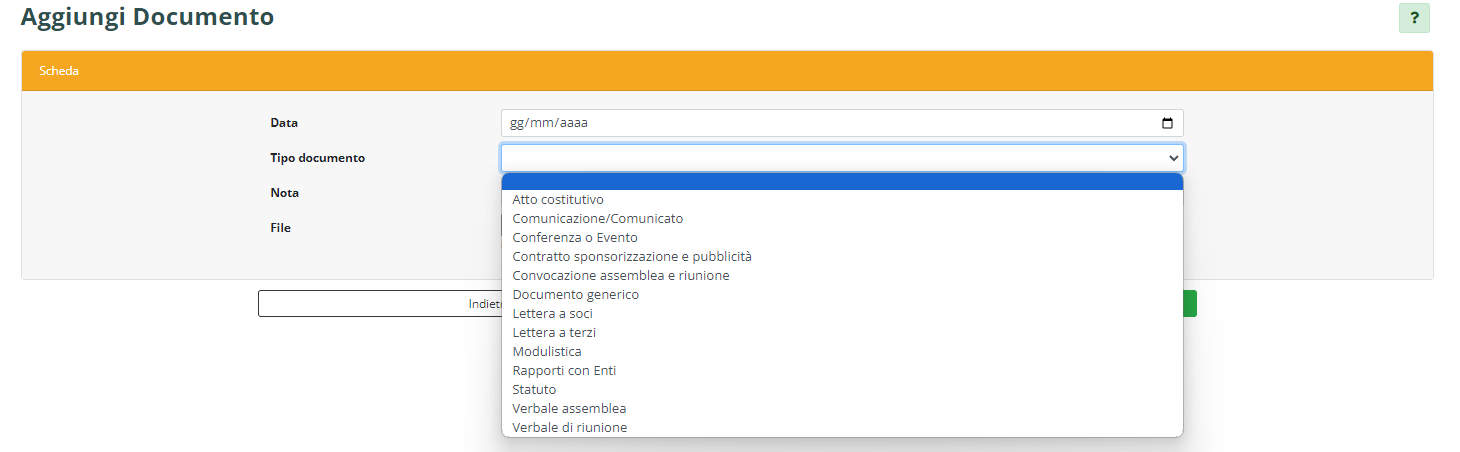Click the Tipo documento dropdown arrow
Viewport: 1460px width, 452px height.
(x=1173, y=158)
